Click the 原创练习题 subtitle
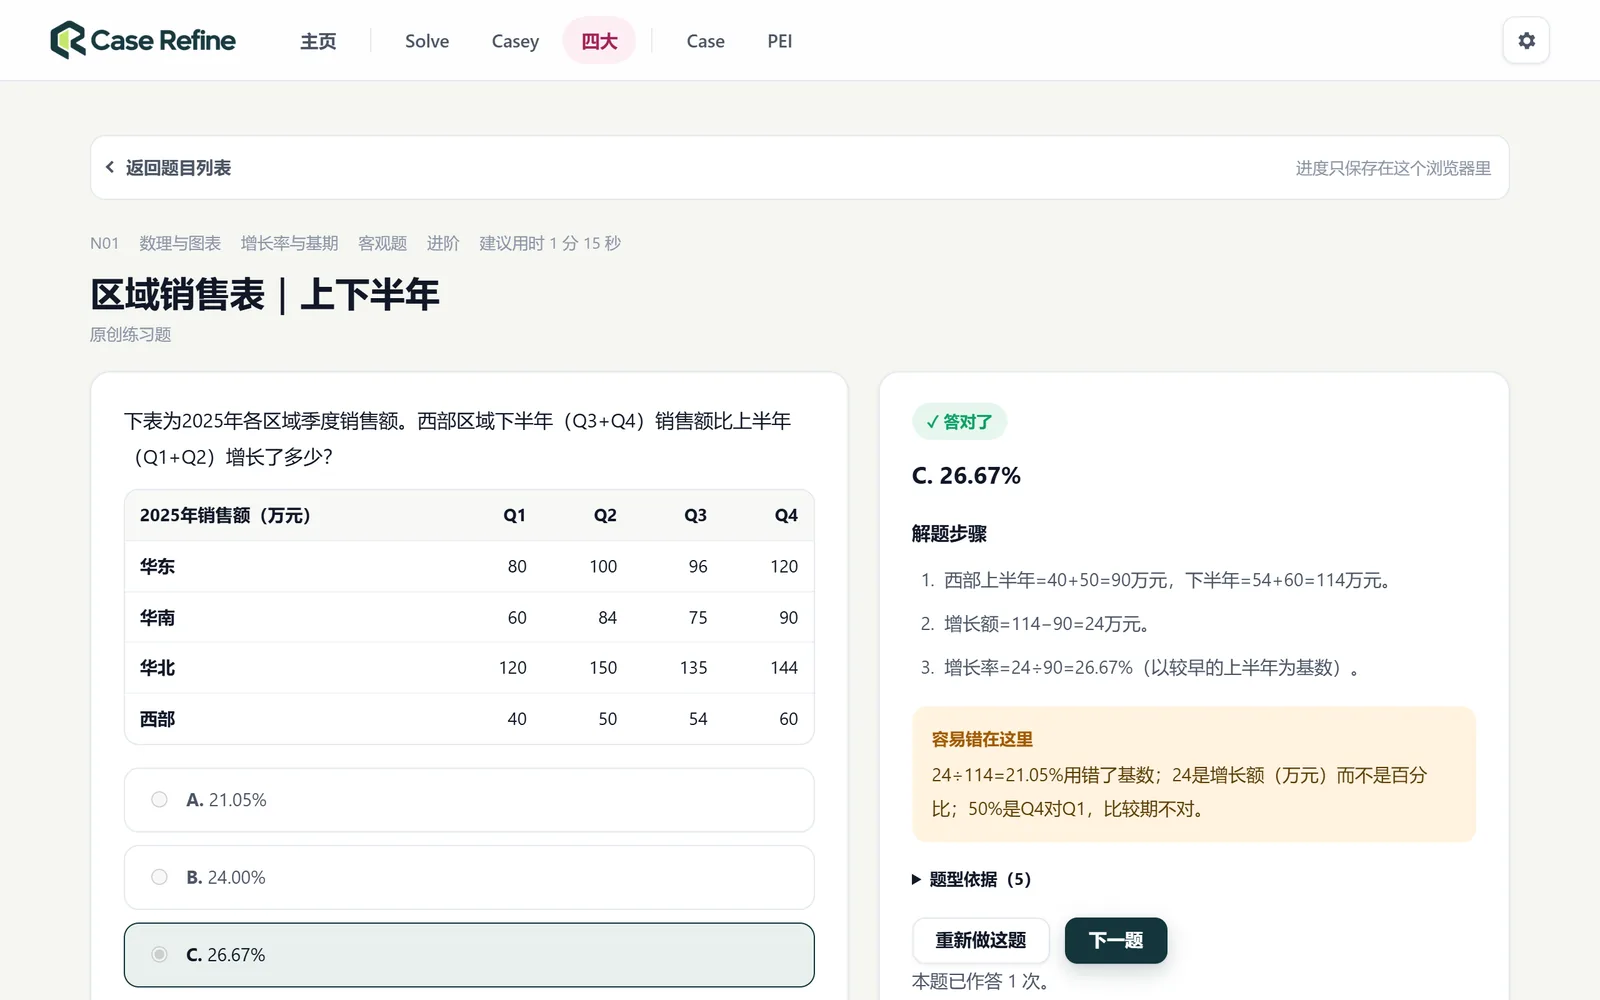Screen dimensions: 1600x1000 pyautogui.click(x=130, y=334)
